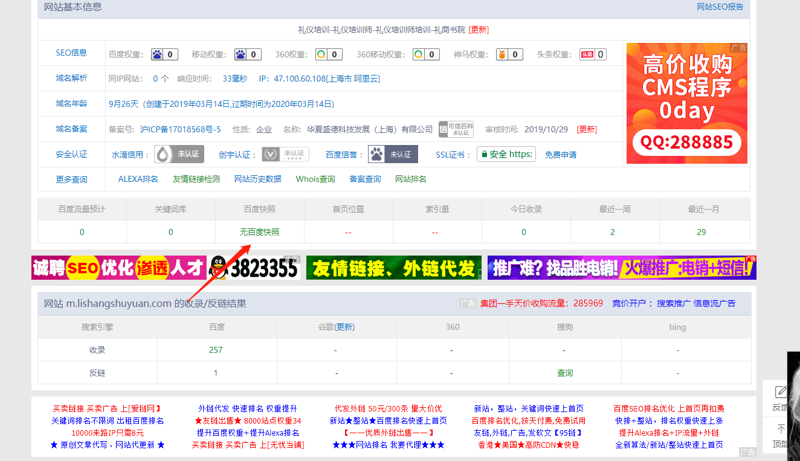Image resolution: width=800 pixels, height=461 pixels.
Task: Click the 关键词库 value 0
Action: click(171, 232)
